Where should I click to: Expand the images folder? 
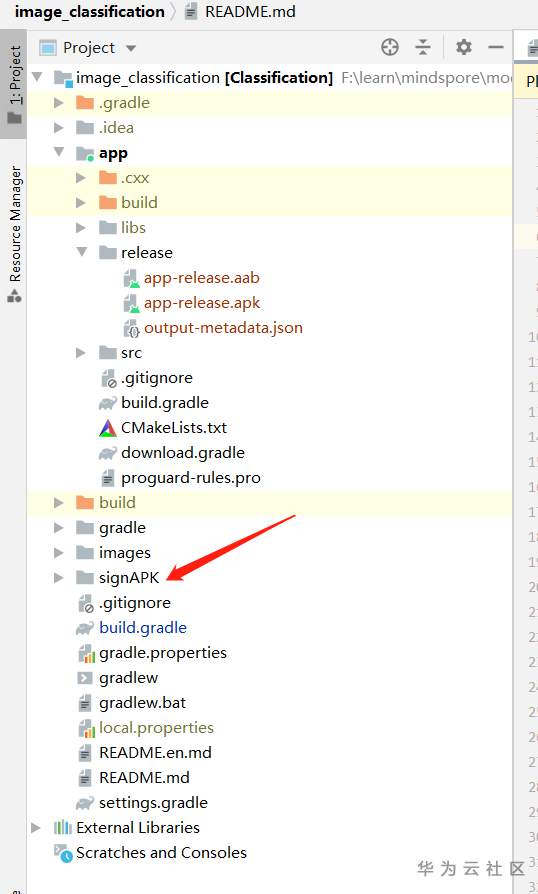58,552
